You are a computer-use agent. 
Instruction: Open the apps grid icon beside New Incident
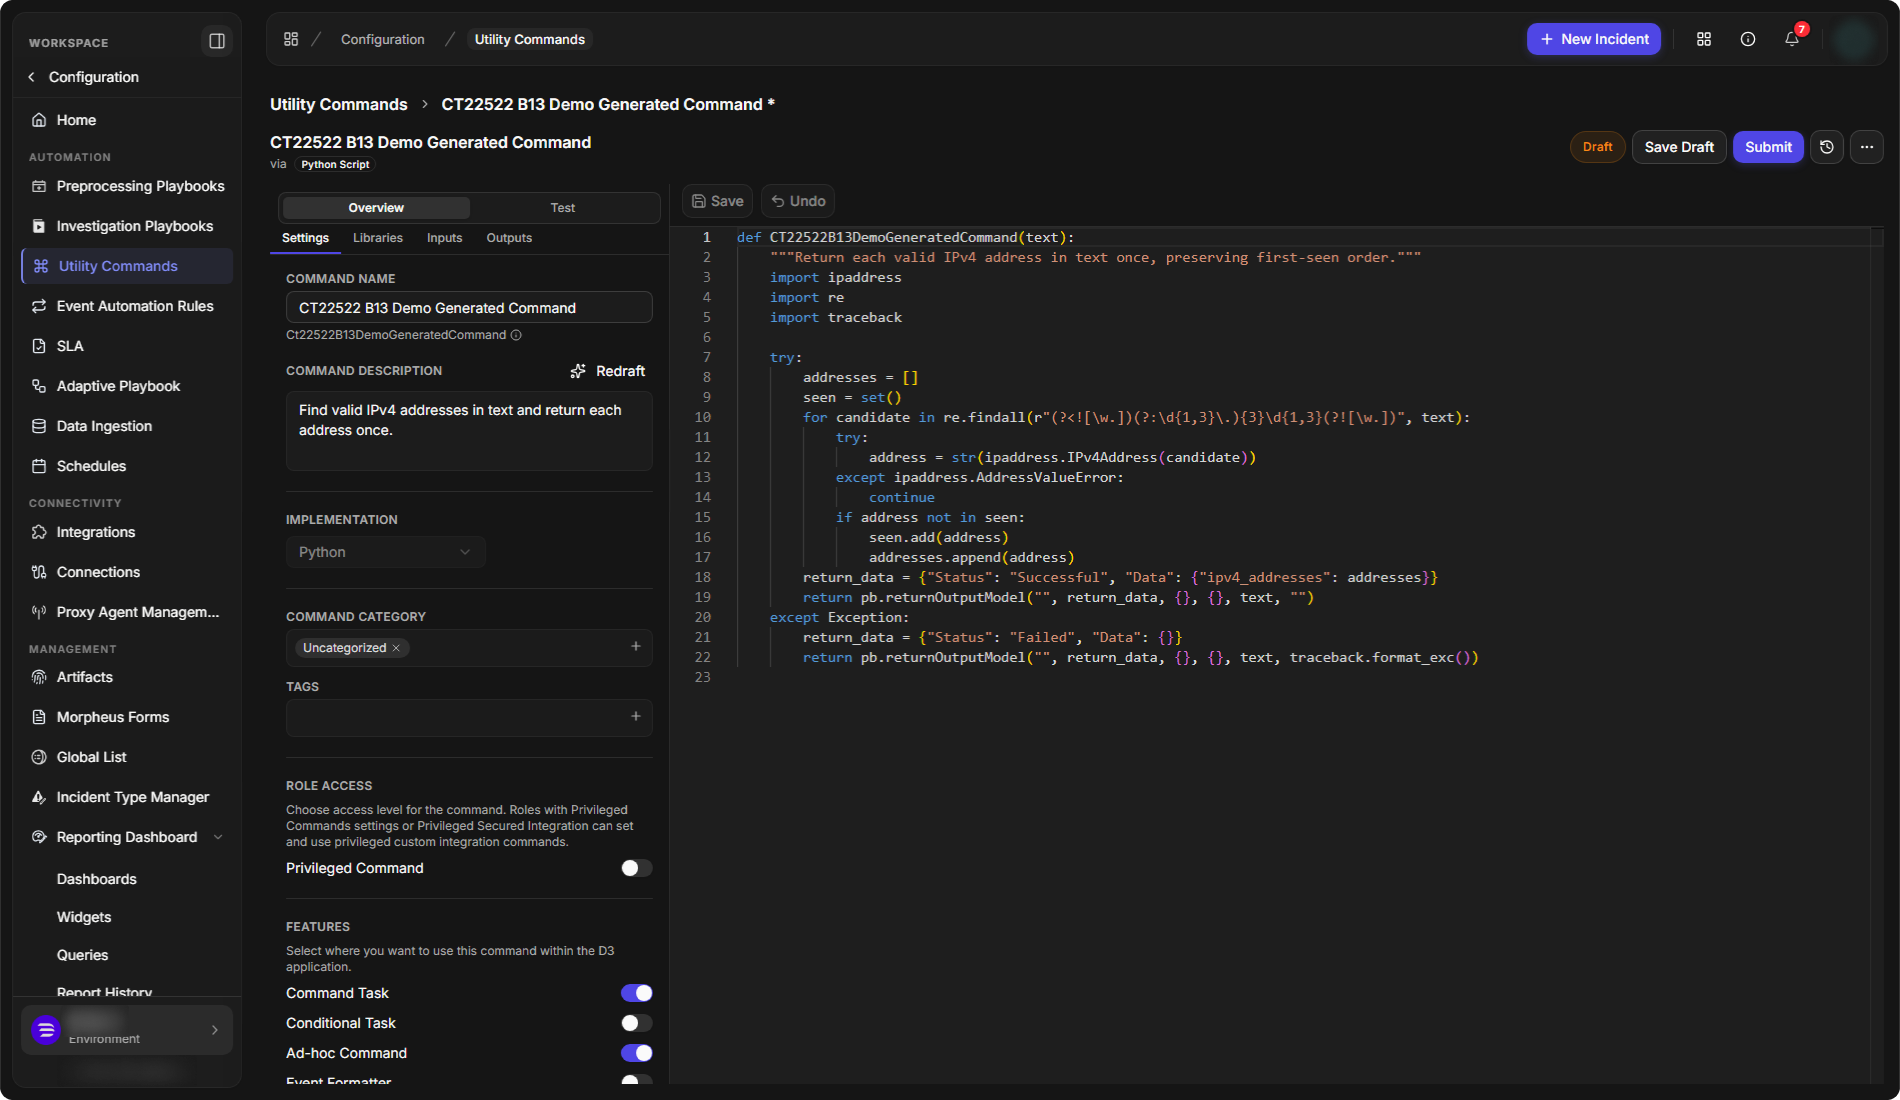(x=1704, y=39)
